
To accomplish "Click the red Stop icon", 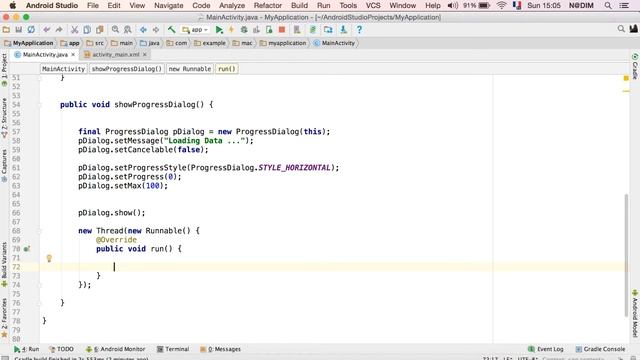I will (282, 30).
